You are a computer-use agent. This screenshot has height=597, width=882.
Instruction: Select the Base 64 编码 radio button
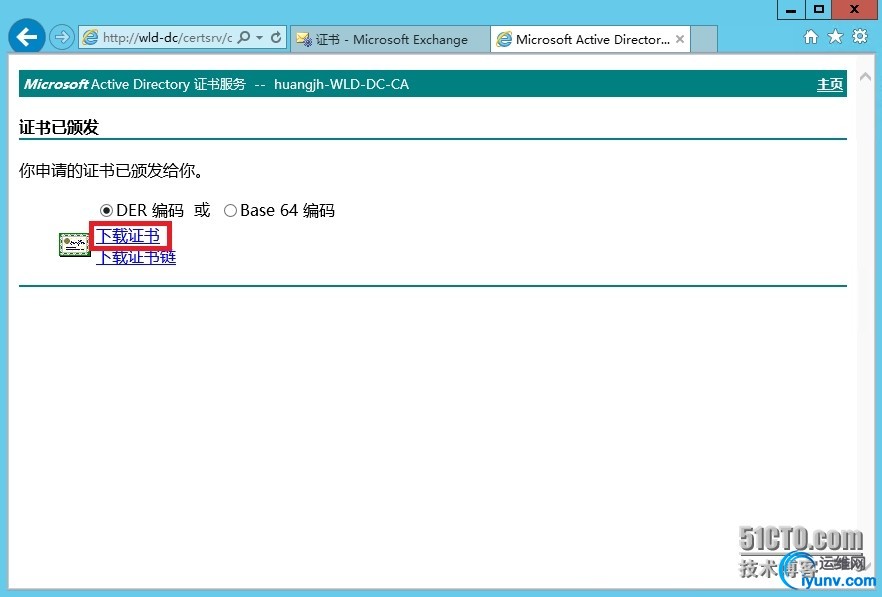coord(230,210)
